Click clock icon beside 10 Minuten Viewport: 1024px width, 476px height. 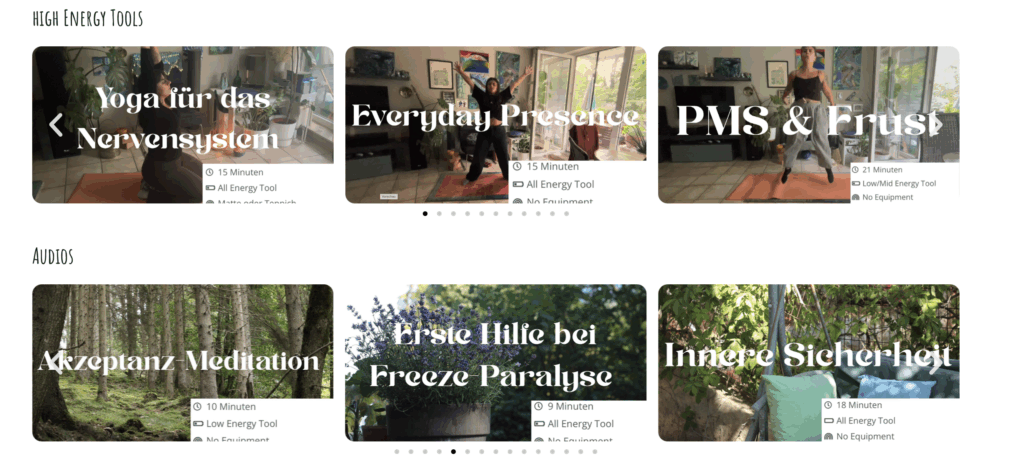click(198, 406)
